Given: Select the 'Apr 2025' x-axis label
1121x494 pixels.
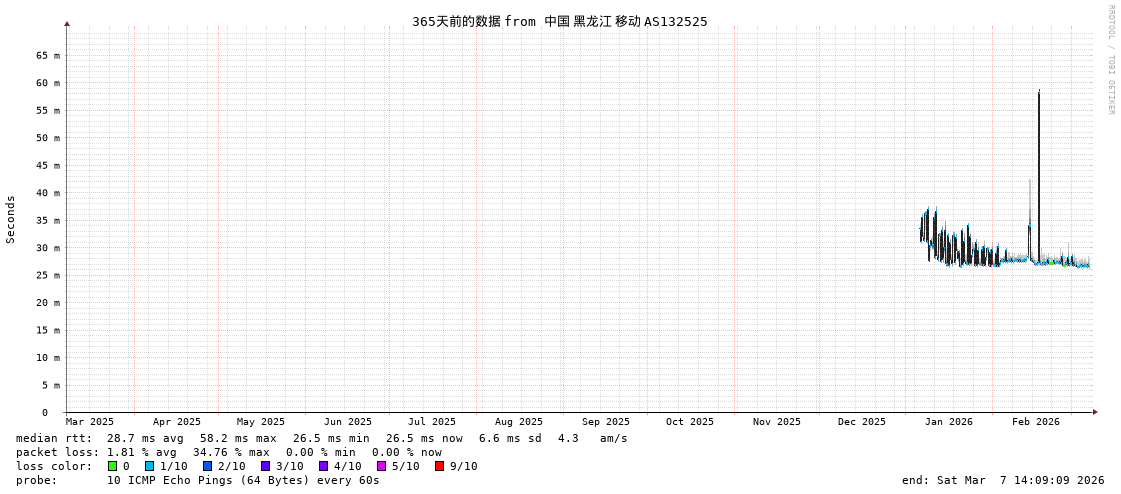Looking at the screenshot, I should (x=177, y=422).
